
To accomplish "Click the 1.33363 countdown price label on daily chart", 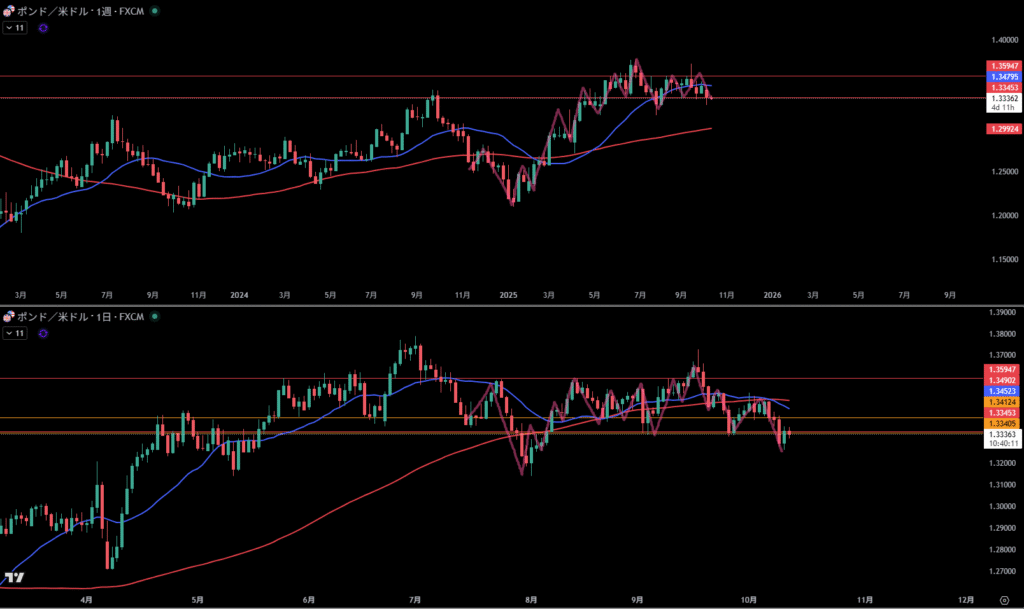I will point(1003,435).
